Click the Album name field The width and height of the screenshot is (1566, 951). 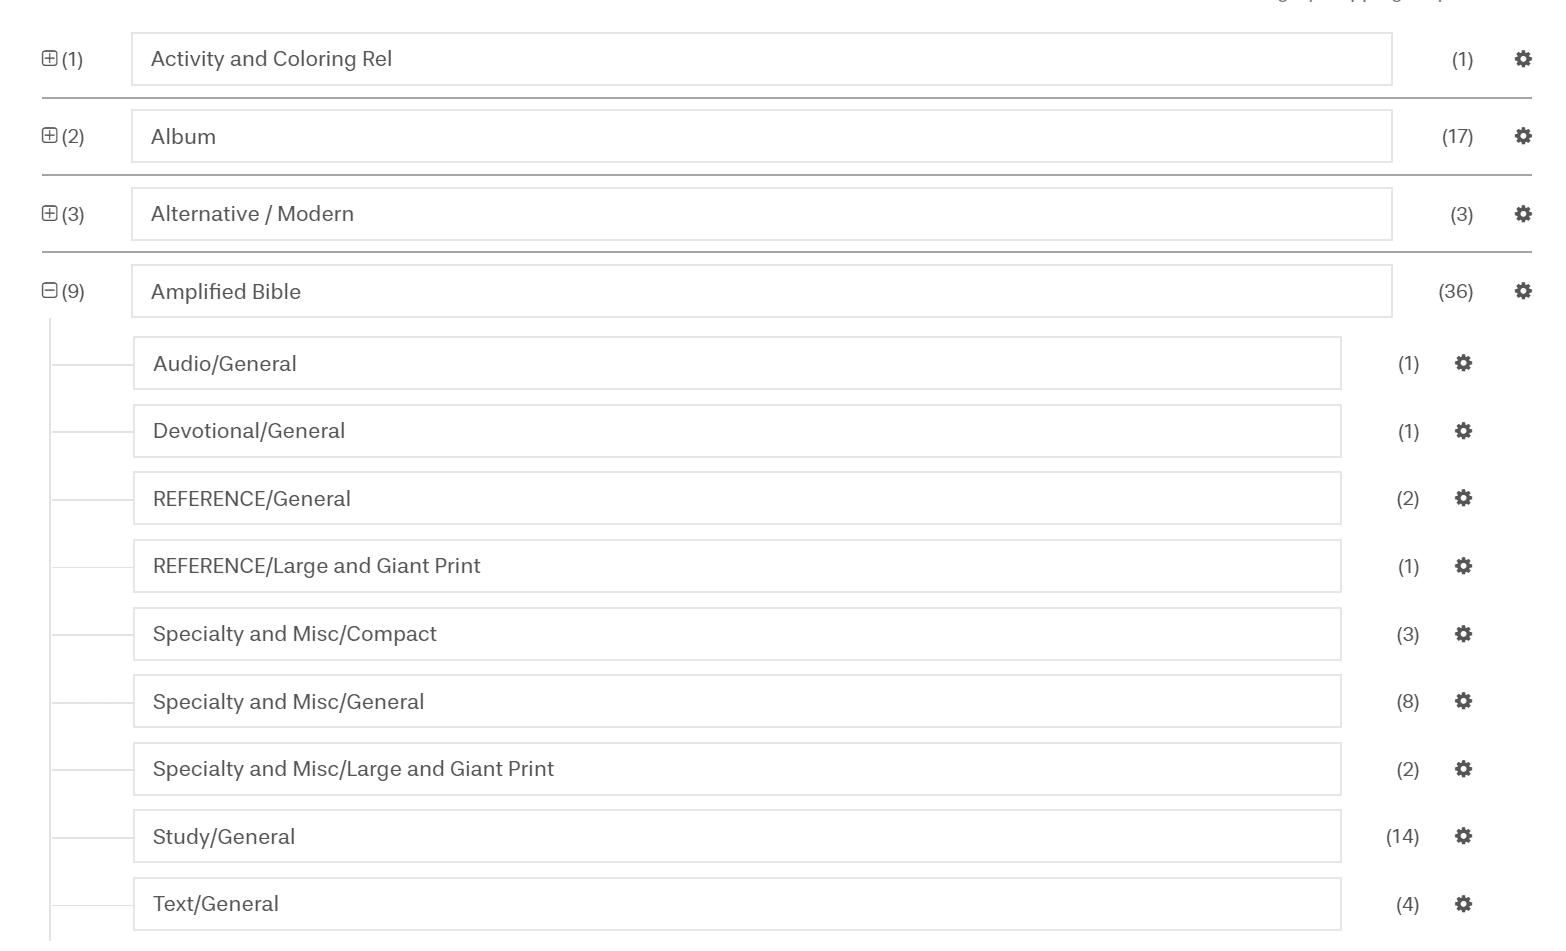click(760, 136)
